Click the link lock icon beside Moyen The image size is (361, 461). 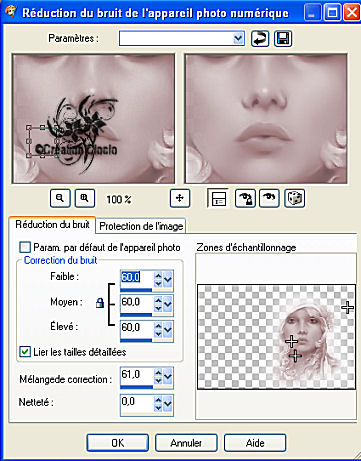tap(100, 303)
